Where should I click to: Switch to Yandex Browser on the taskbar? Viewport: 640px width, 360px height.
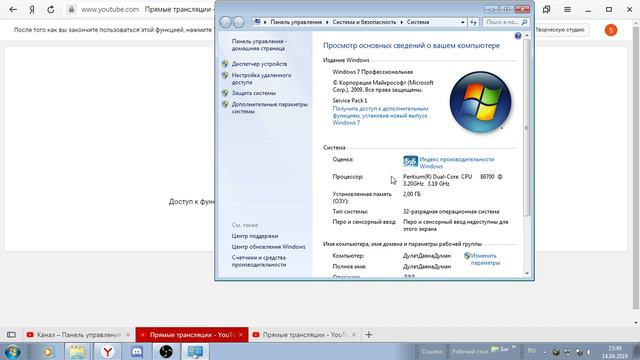pos(107,352)
